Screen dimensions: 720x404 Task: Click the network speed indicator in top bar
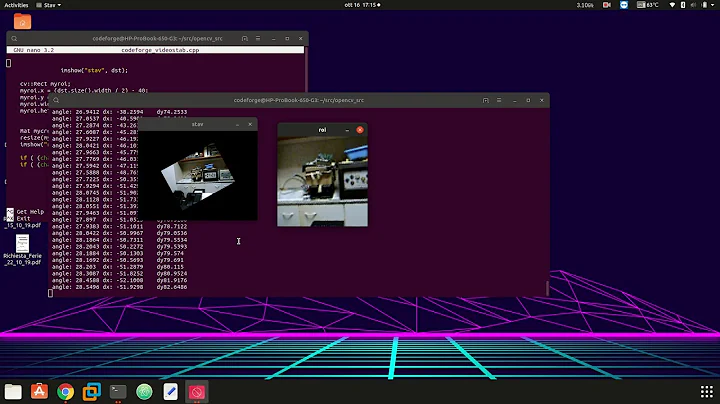[585, 5]
